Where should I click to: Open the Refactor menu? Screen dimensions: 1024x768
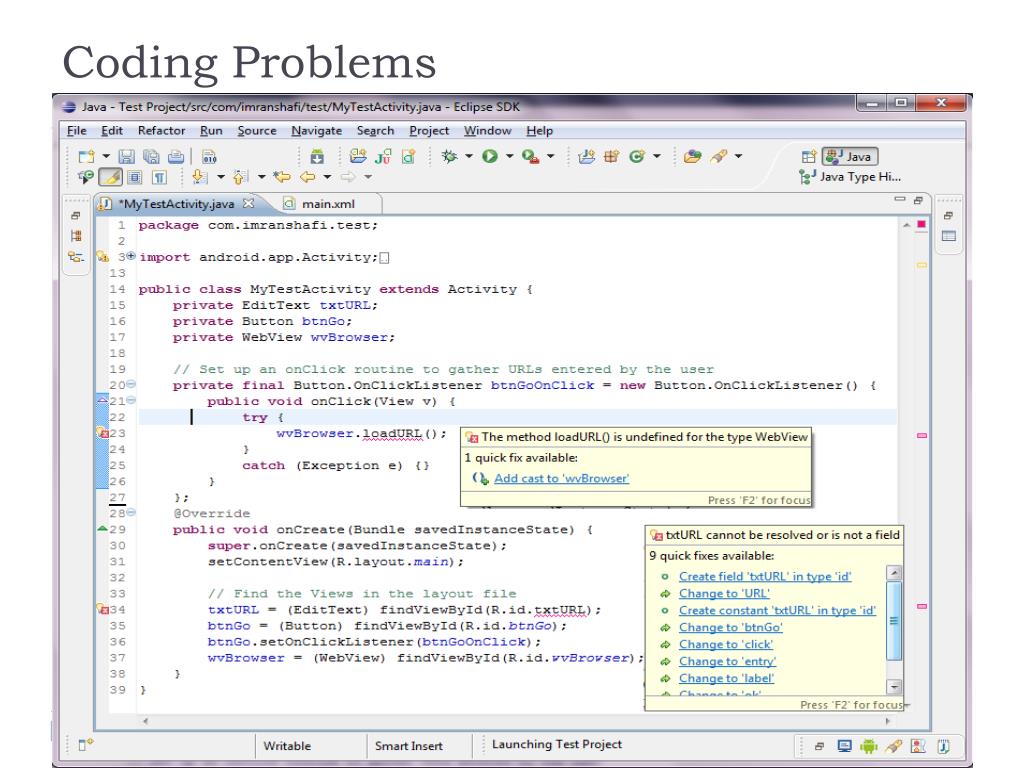coord(161,131)
